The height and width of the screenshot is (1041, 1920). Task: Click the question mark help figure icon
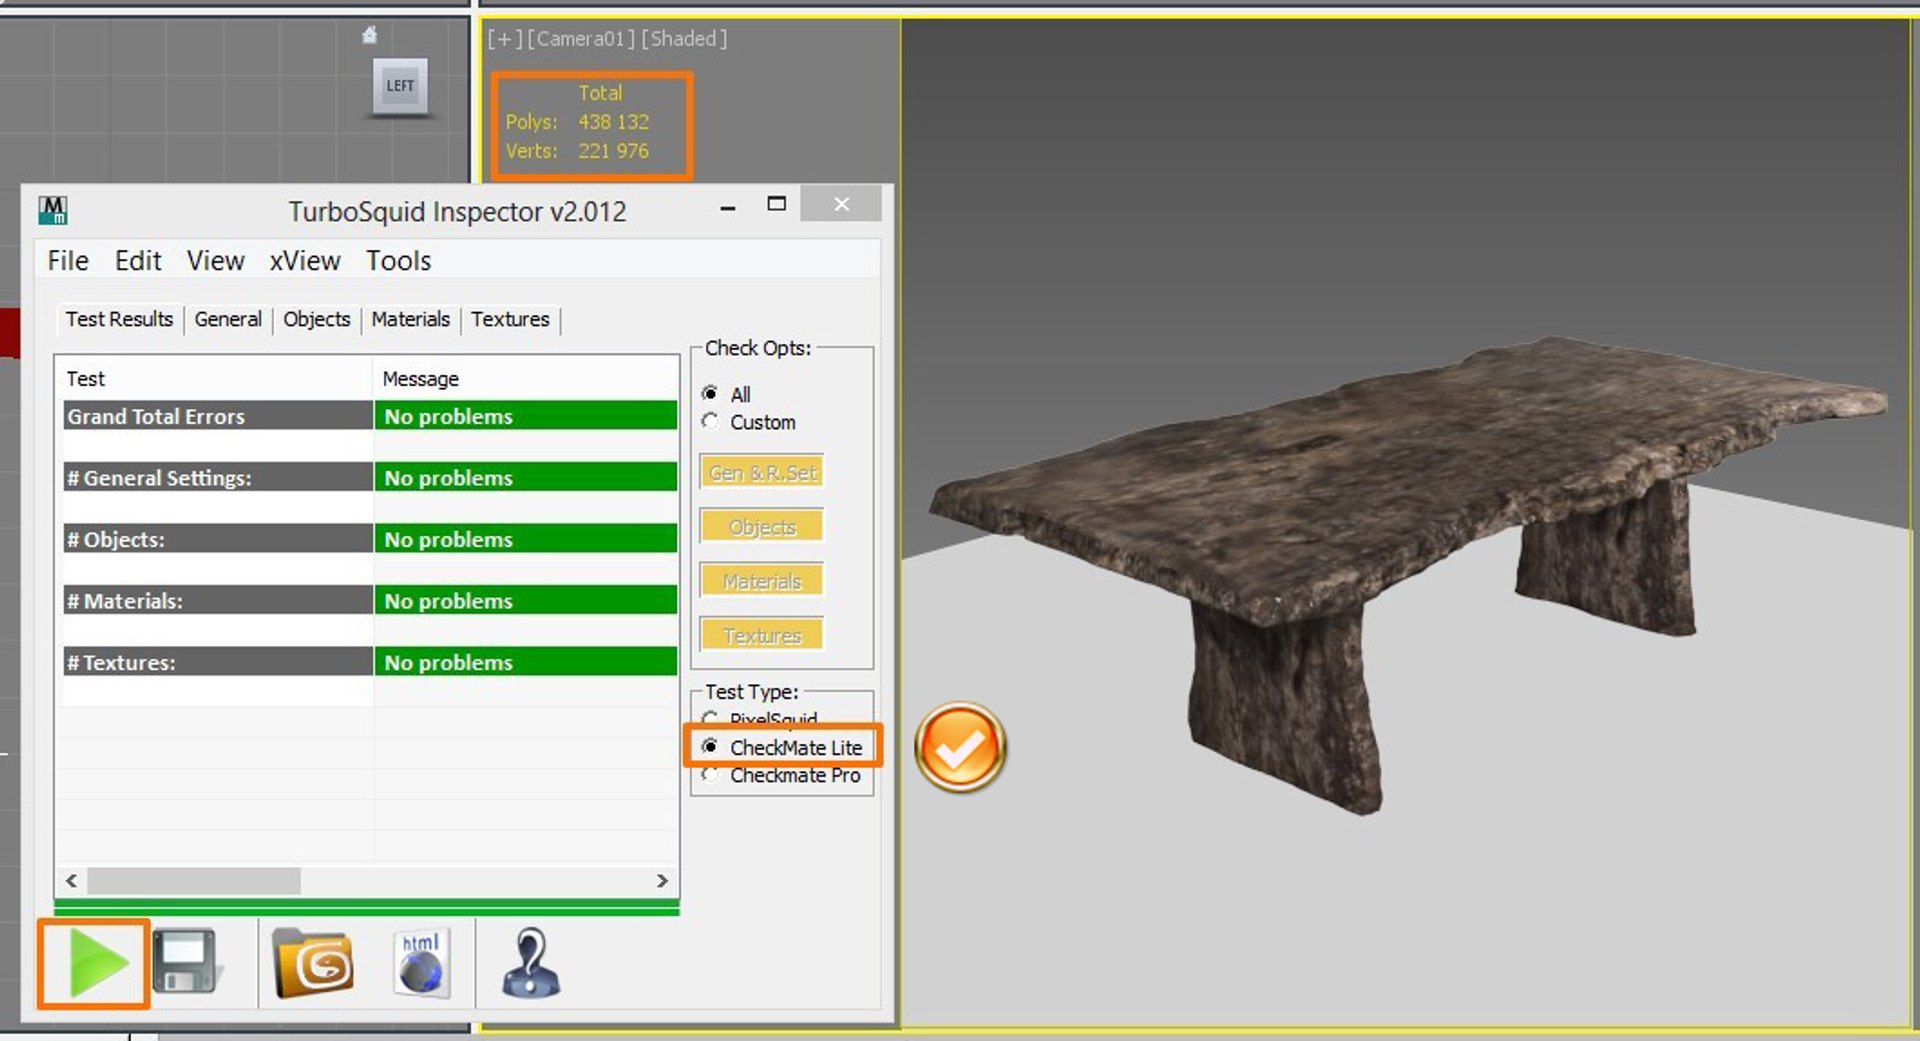coord(530,962)
